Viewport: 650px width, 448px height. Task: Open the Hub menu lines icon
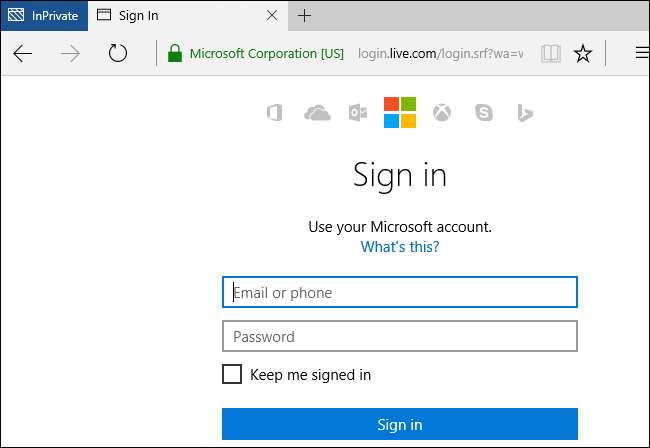[x=643, y=53]
